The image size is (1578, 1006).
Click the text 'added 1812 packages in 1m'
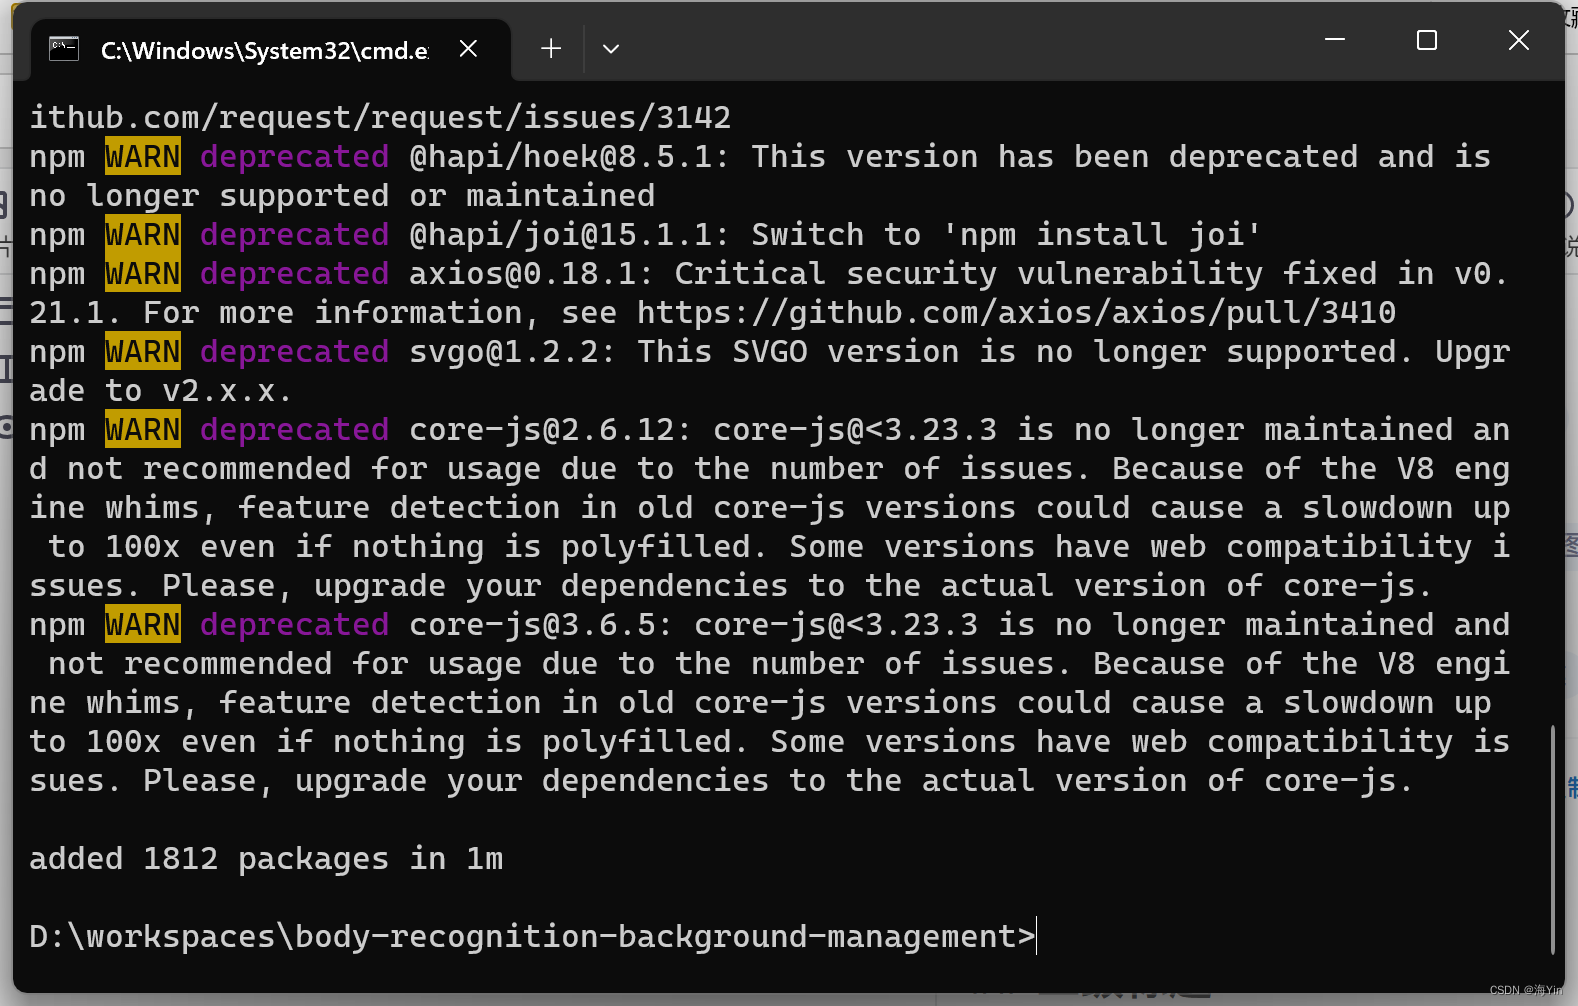point(266,859)
